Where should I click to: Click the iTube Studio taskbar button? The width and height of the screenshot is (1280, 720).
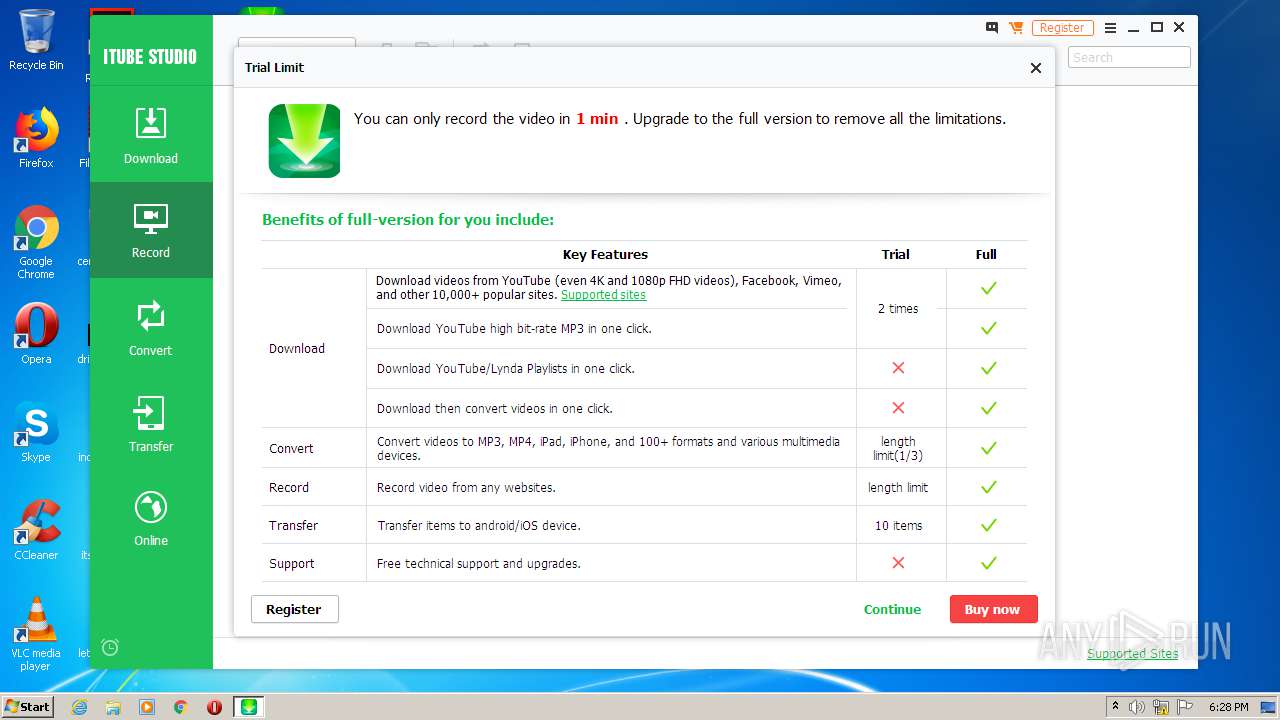(x=248, y=707)
